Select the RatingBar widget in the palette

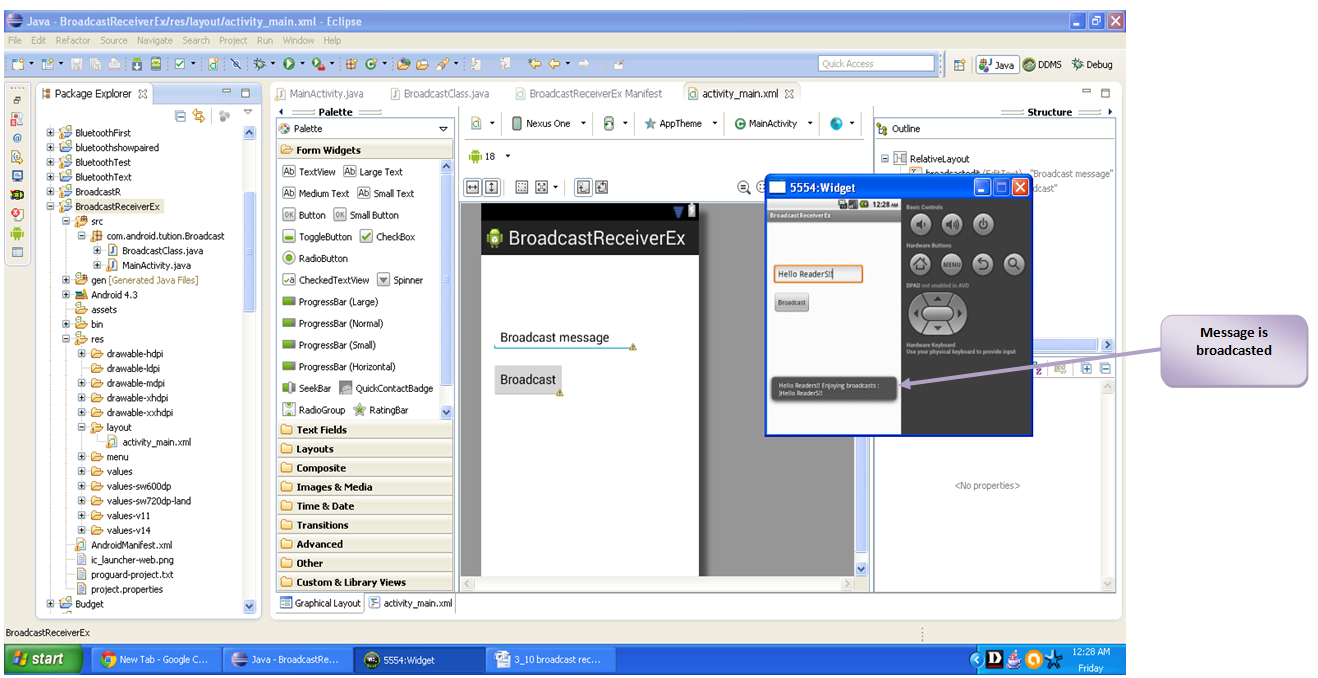pyautogui.click(x=381, y=410)
